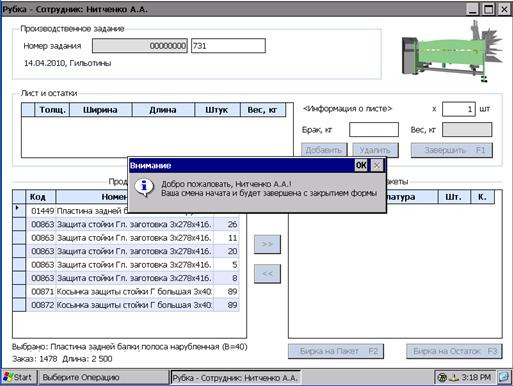Click the task number field containing 731
513x386 pixels.
click(x=228, y=46)
